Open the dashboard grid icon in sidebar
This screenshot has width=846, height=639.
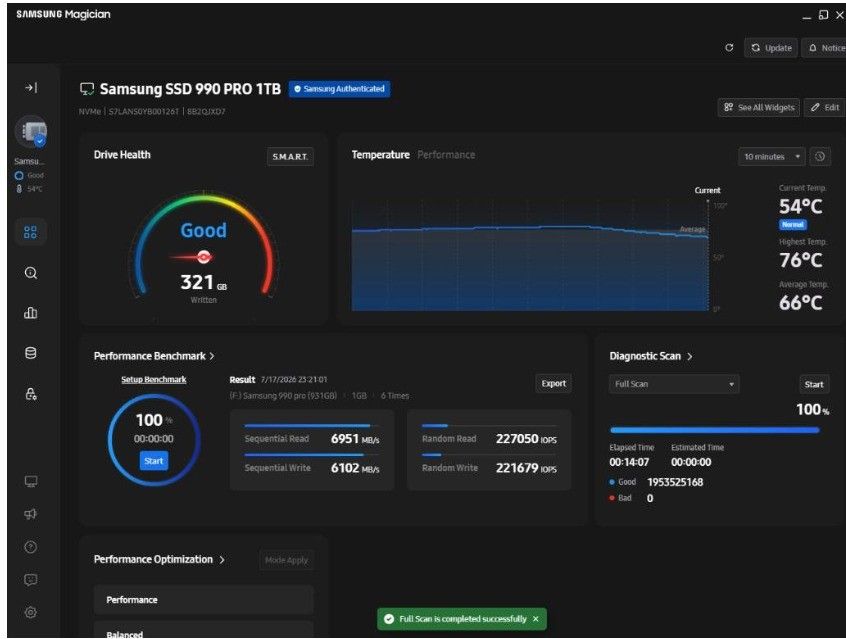31,233
